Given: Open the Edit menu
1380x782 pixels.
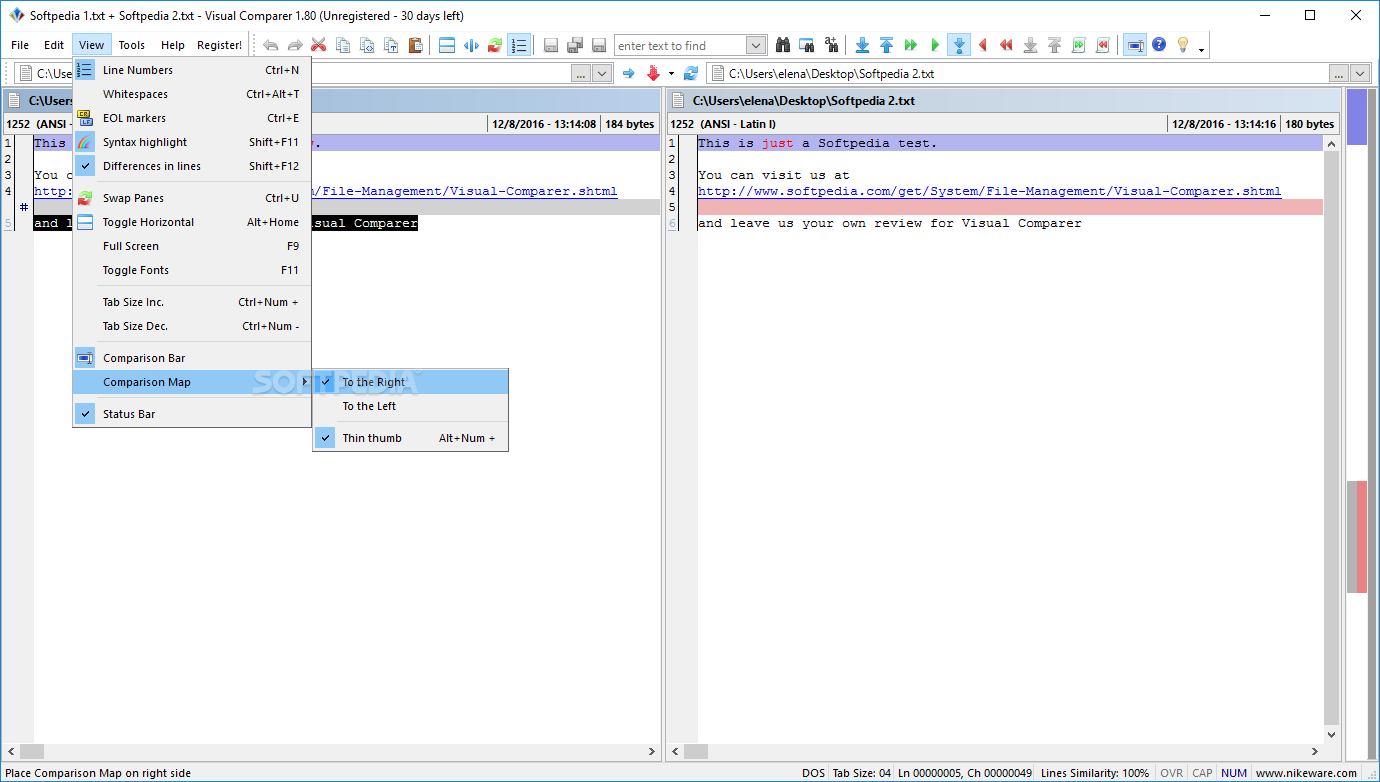Looking at the screenshot, I should coord(54,45).
